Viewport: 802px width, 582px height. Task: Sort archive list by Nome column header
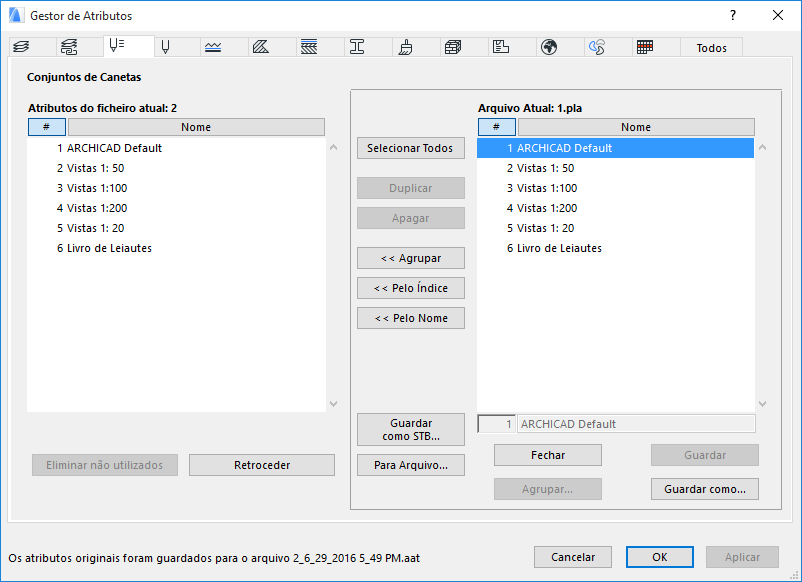pyautogui.click(x=636, y=127)
